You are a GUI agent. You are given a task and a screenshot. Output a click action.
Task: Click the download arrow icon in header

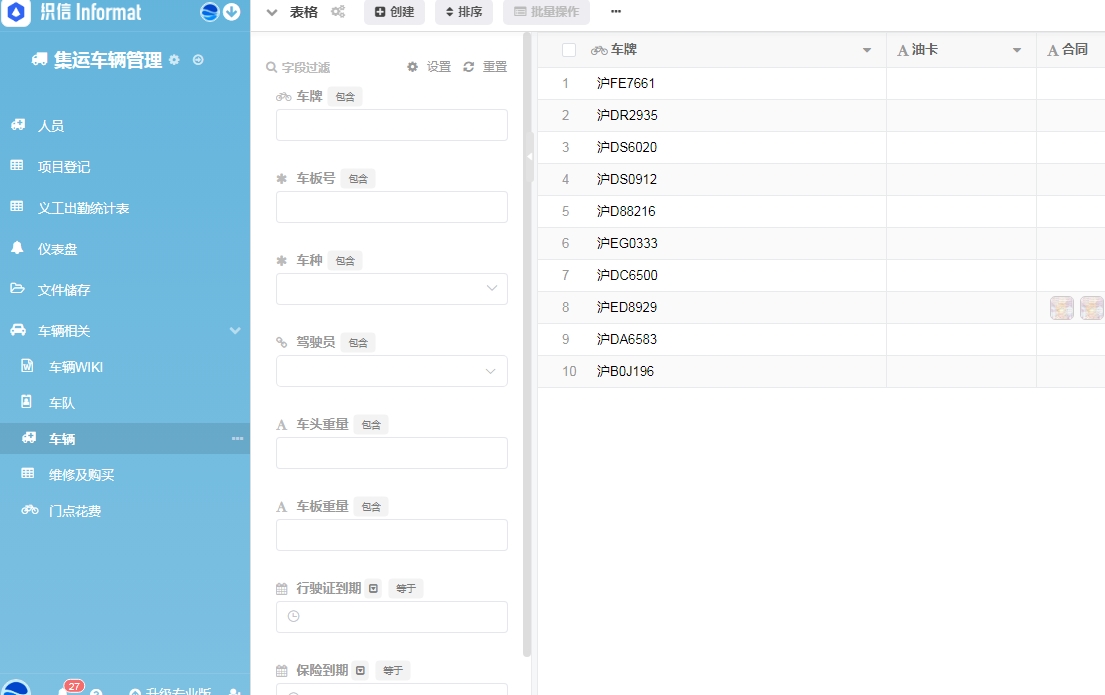231,12
